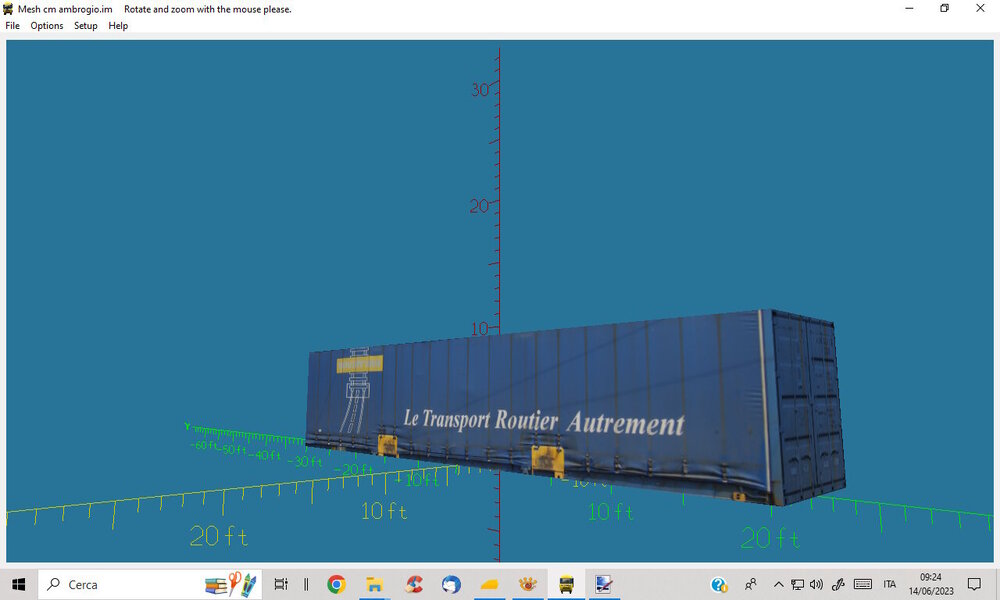Open the Setup menu
The image size is (1000, 600).
tap(85, 26)
